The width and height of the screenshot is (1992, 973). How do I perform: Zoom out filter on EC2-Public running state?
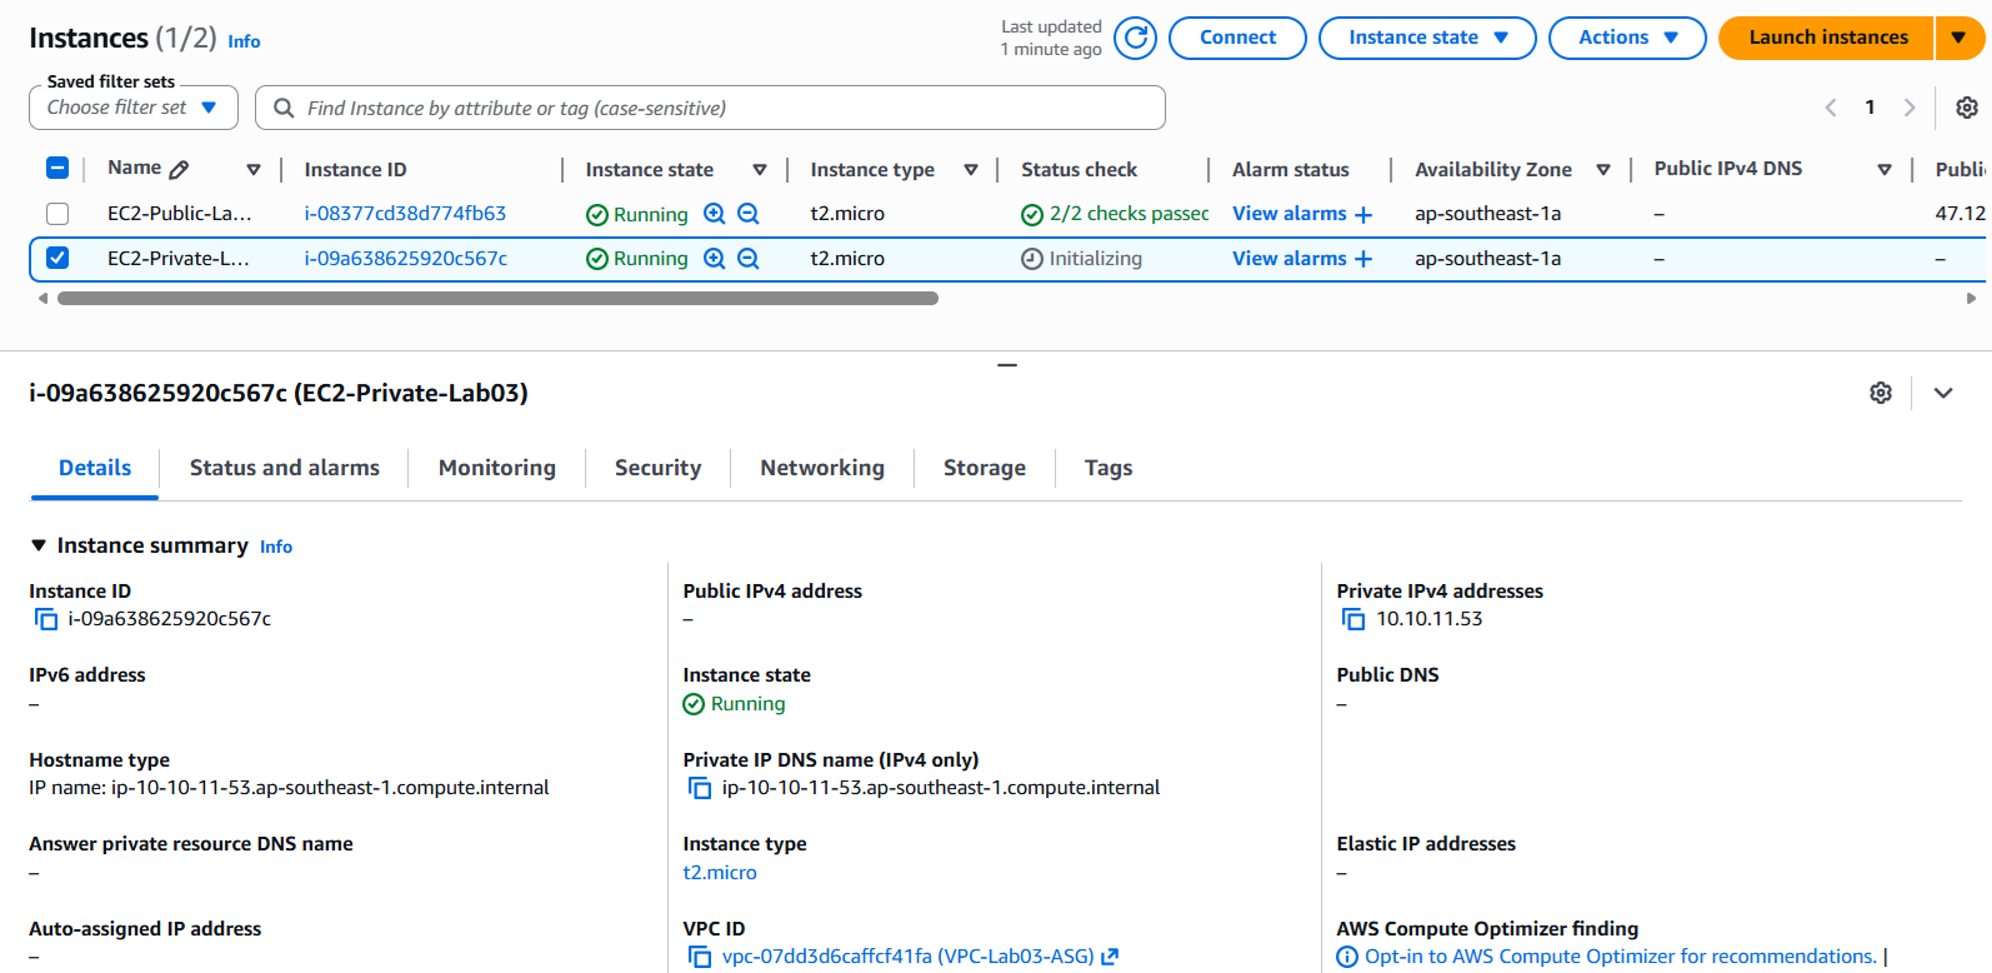point(748,214)
